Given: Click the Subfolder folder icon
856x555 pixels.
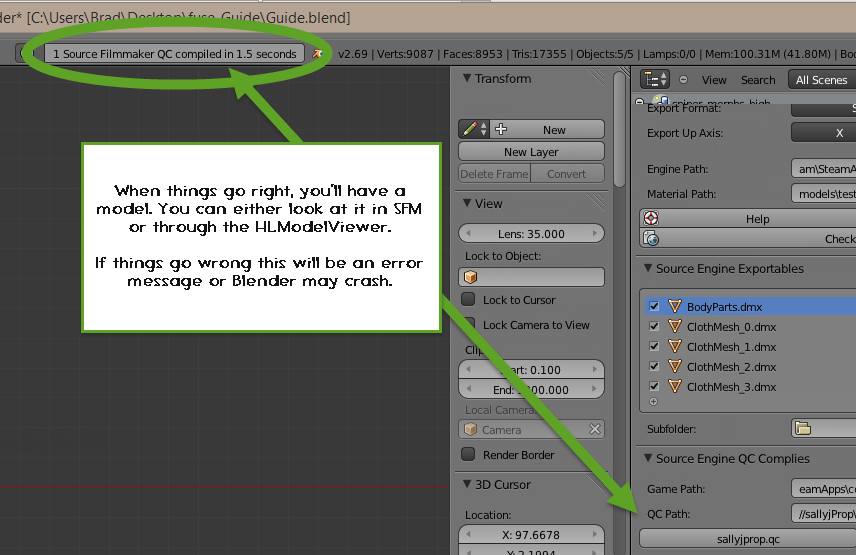Looking at the screenshot, I should coord(802,428).
